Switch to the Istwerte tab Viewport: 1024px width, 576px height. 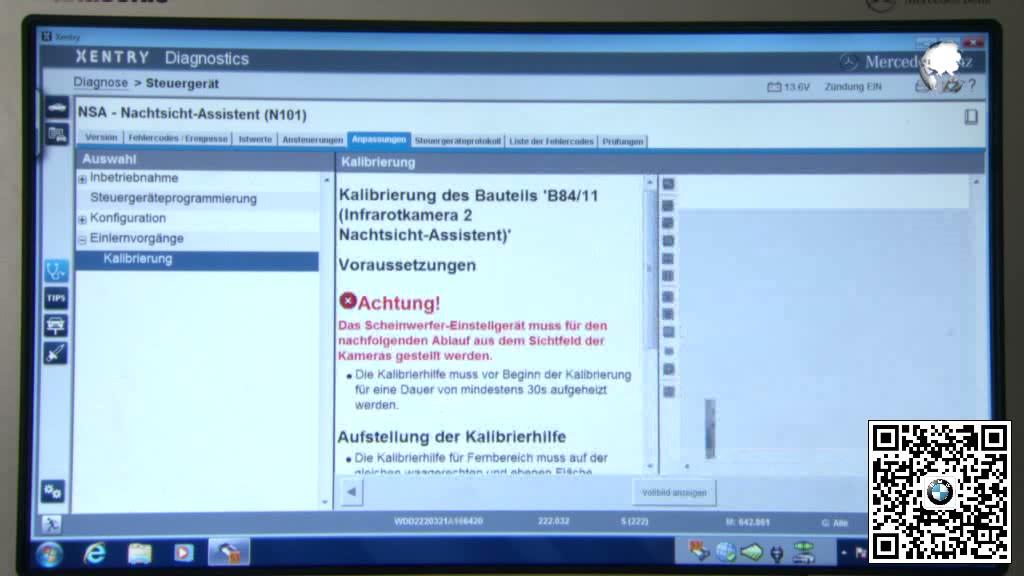255,139
